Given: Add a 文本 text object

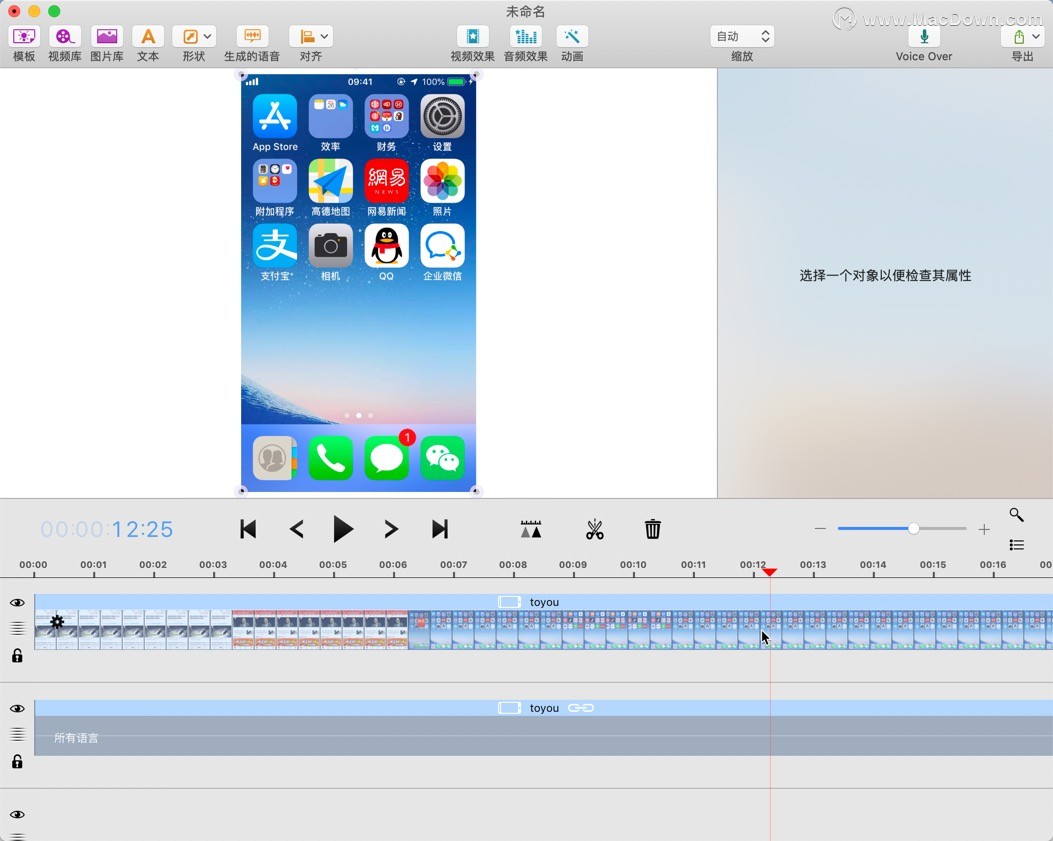Looking at the screenshot, I should (x=148, y=37).
